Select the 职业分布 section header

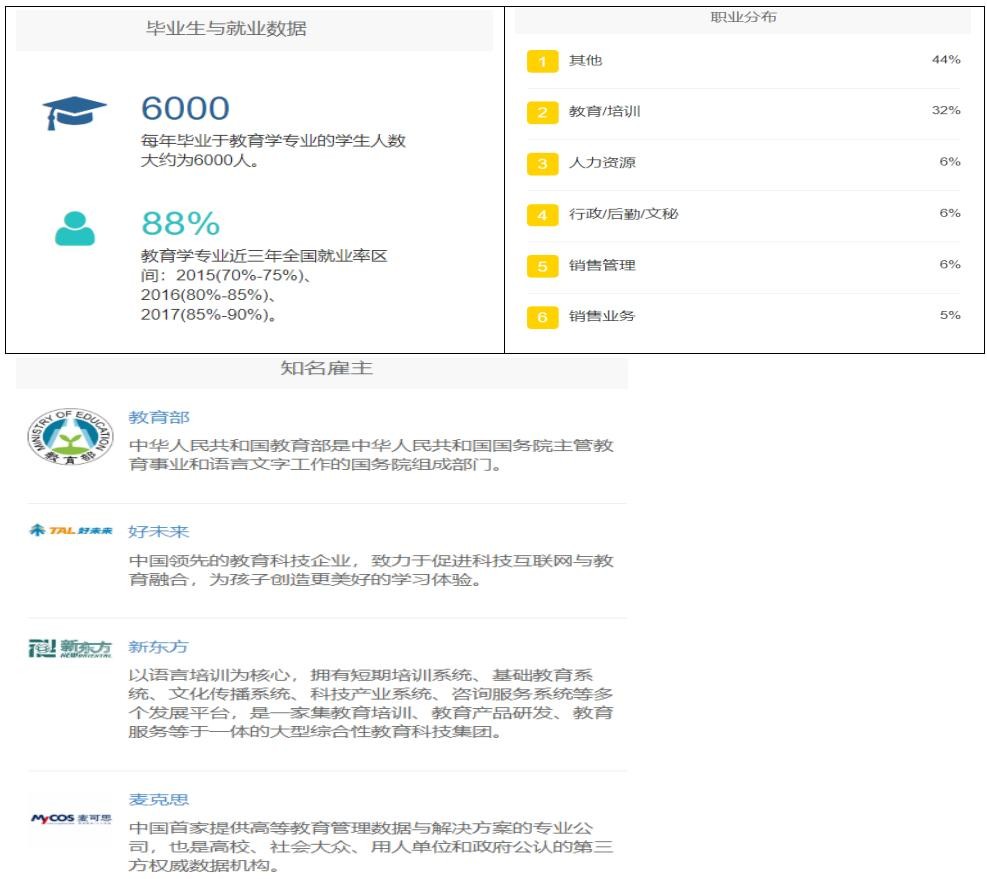(x=743, y=18)
